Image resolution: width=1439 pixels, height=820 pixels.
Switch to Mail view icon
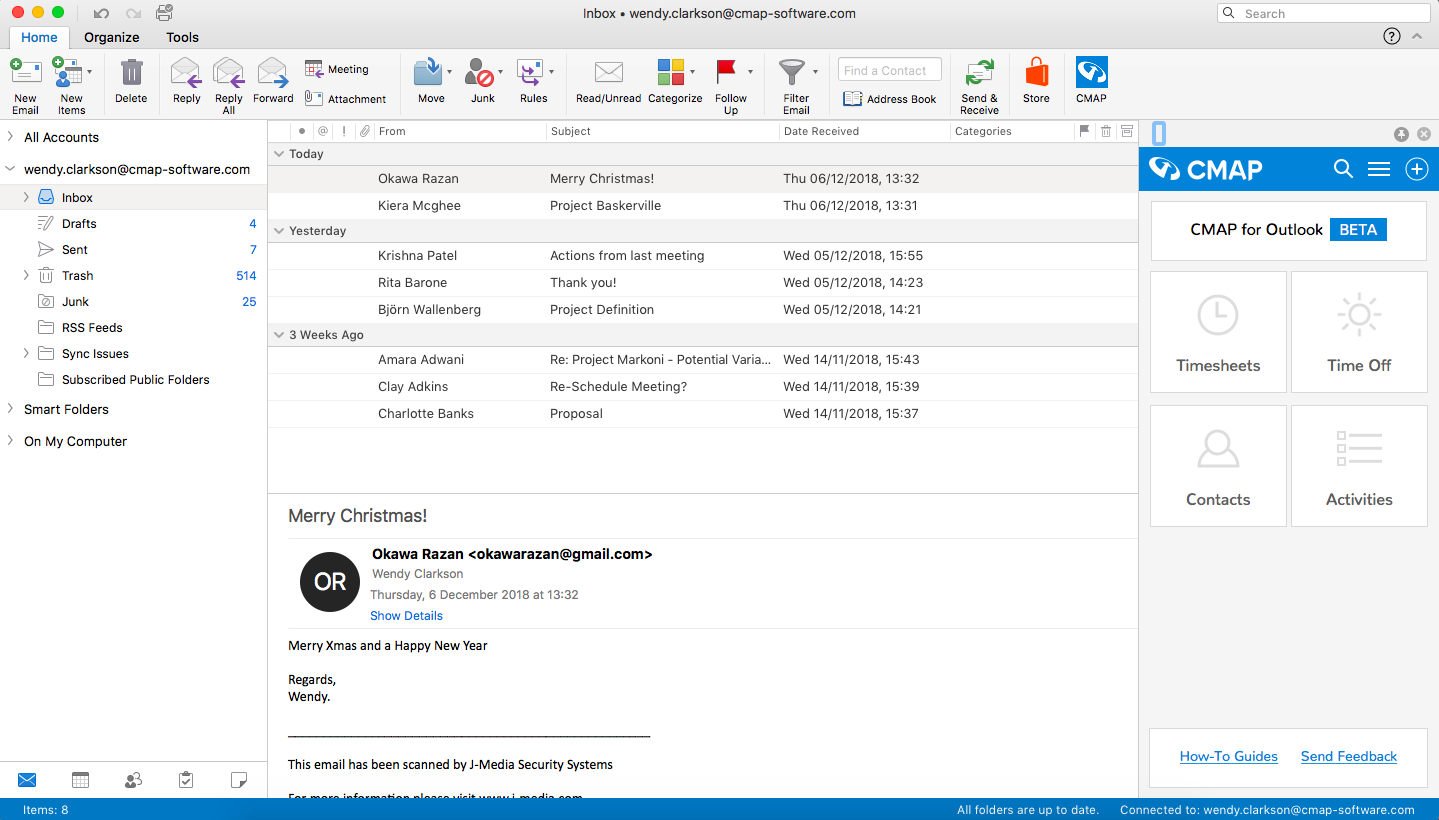27,780
